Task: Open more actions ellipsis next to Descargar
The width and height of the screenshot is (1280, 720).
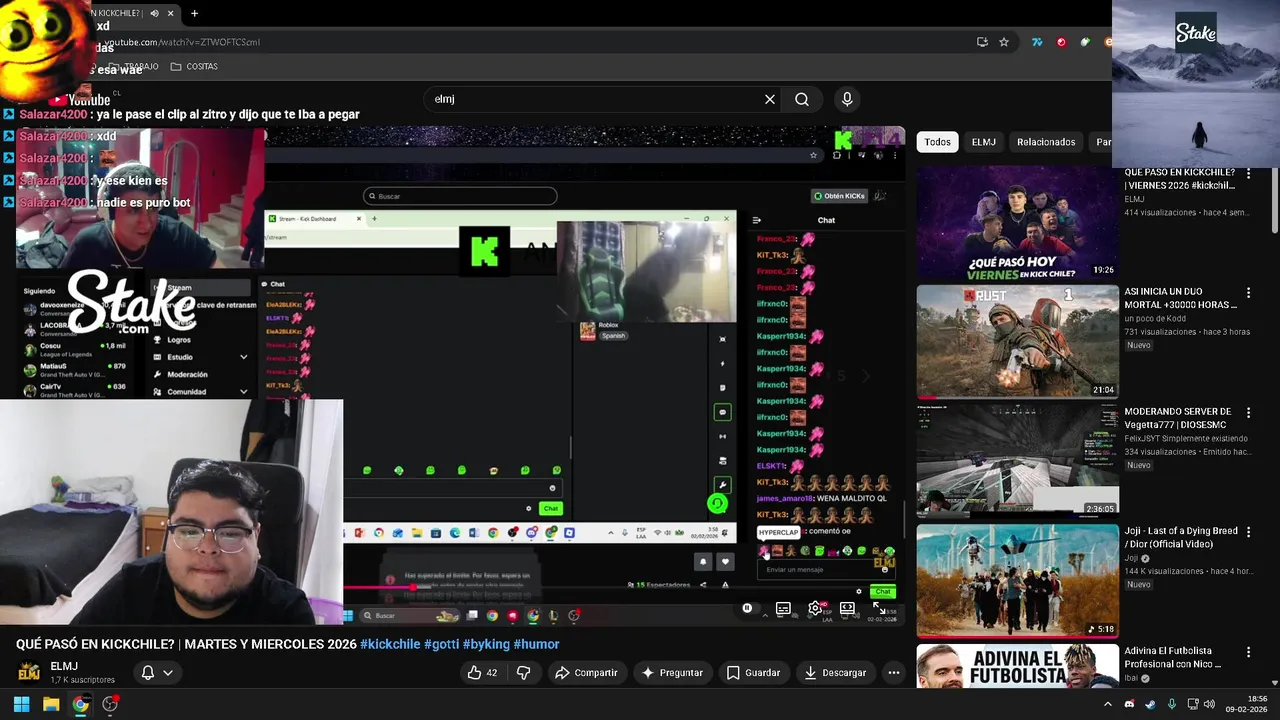Action: click(894, 673)
